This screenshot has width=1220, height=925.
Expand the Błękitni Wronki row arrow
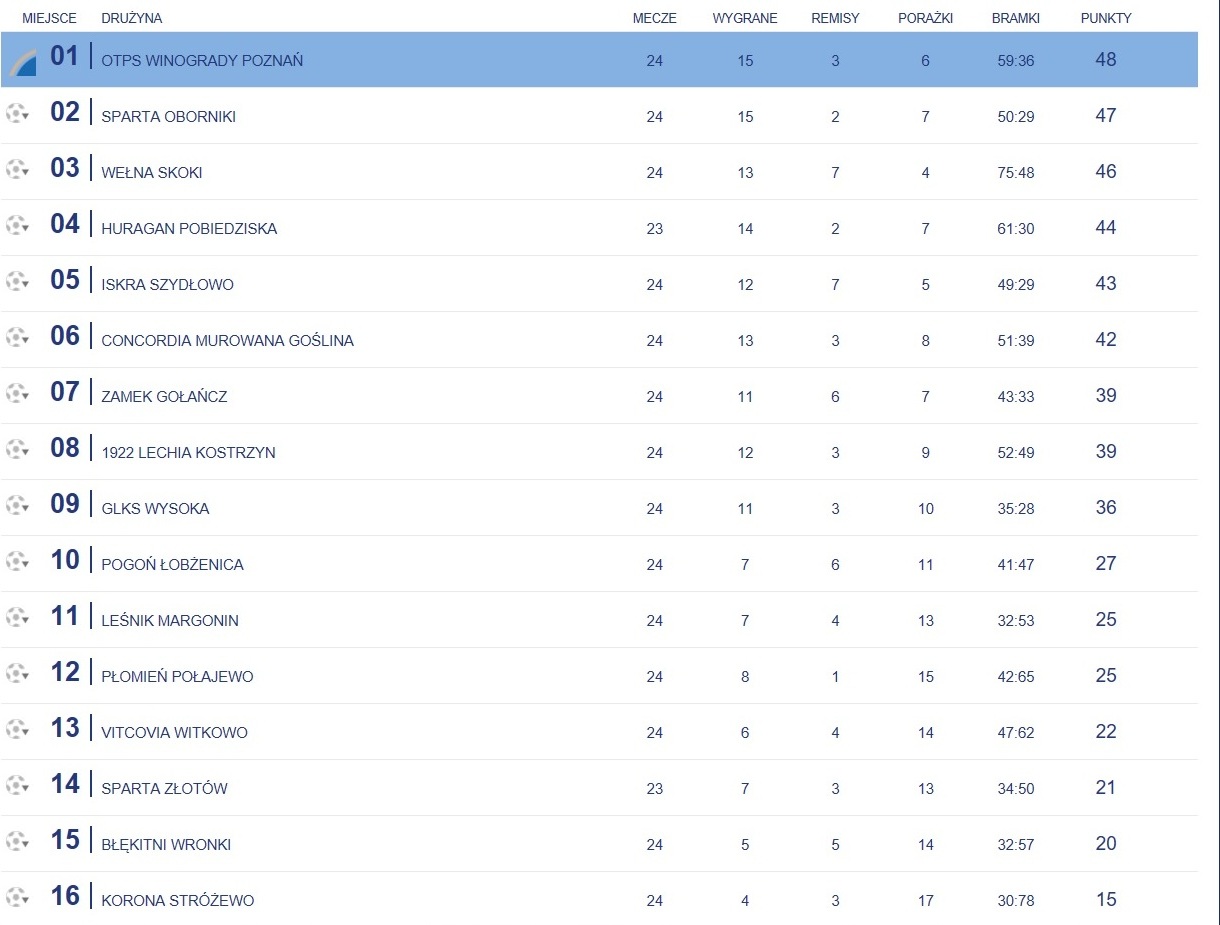26,845
